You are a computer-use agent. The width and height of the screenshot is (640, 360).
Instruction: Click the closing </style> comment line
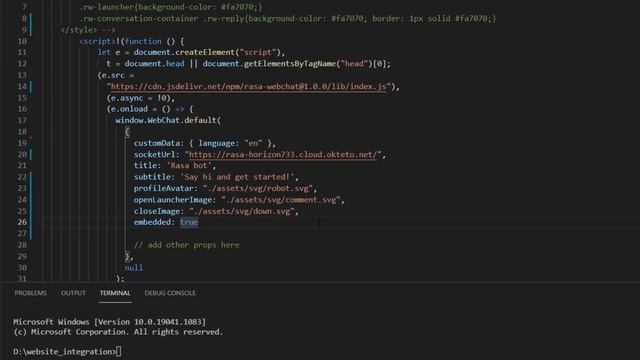[88, 30]
